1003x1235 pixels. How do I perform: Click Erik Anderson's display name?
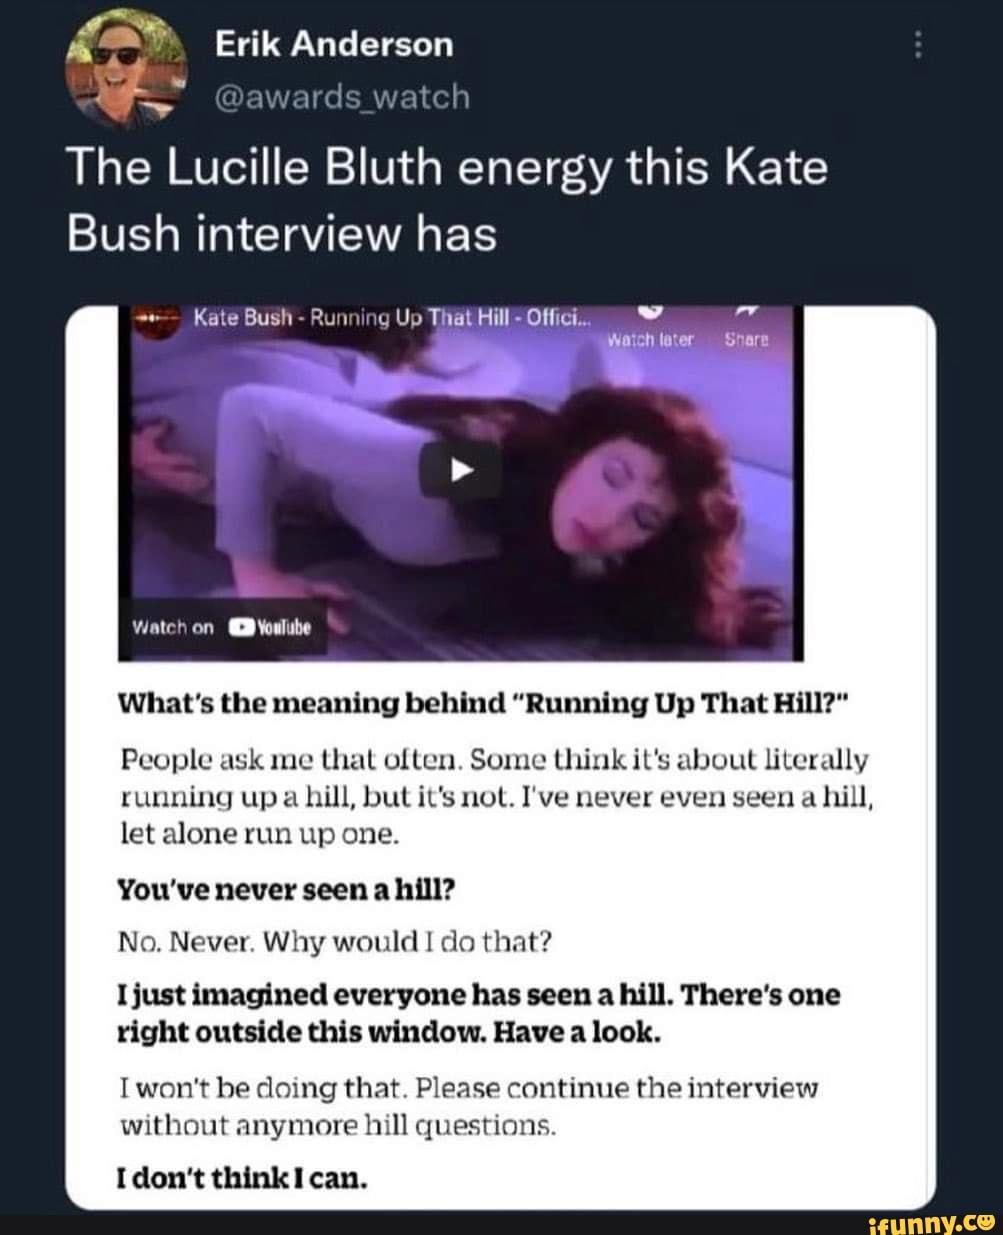coord(330,43)
